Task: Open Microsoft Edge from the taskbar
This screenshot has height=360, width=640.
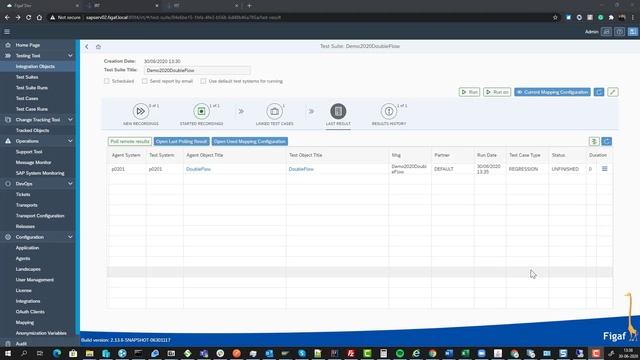Action: click(x=57, y=353)
